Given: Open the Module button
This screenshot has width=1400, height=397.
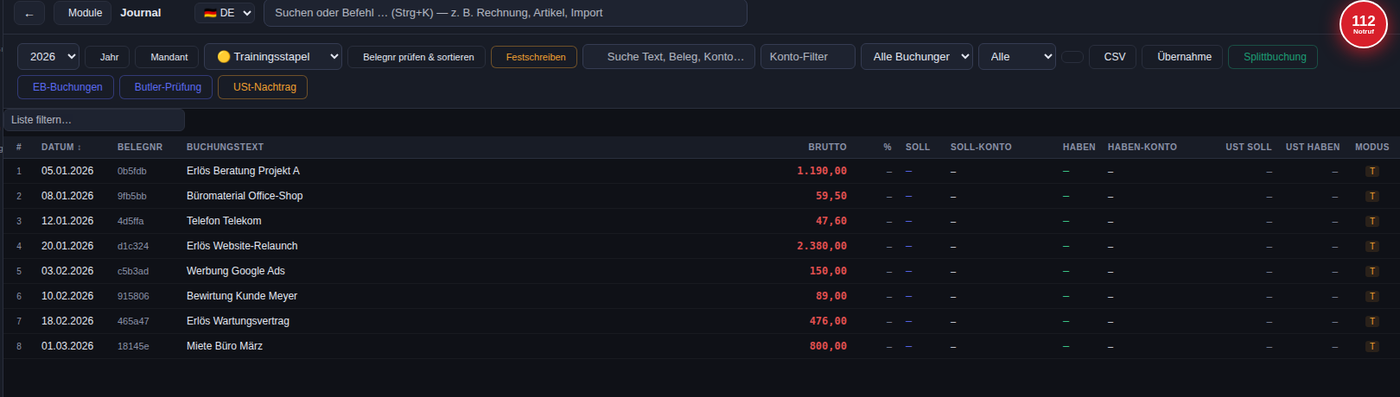Looking at the screenshot, I should pos(83,13).
